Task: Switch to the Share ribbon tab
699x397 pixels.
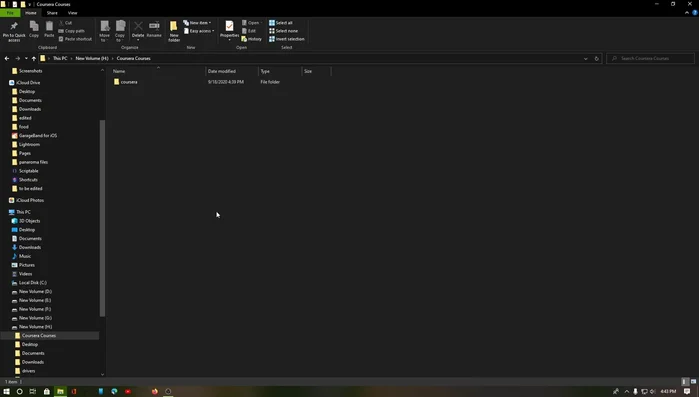Action: tap(52, 13)
